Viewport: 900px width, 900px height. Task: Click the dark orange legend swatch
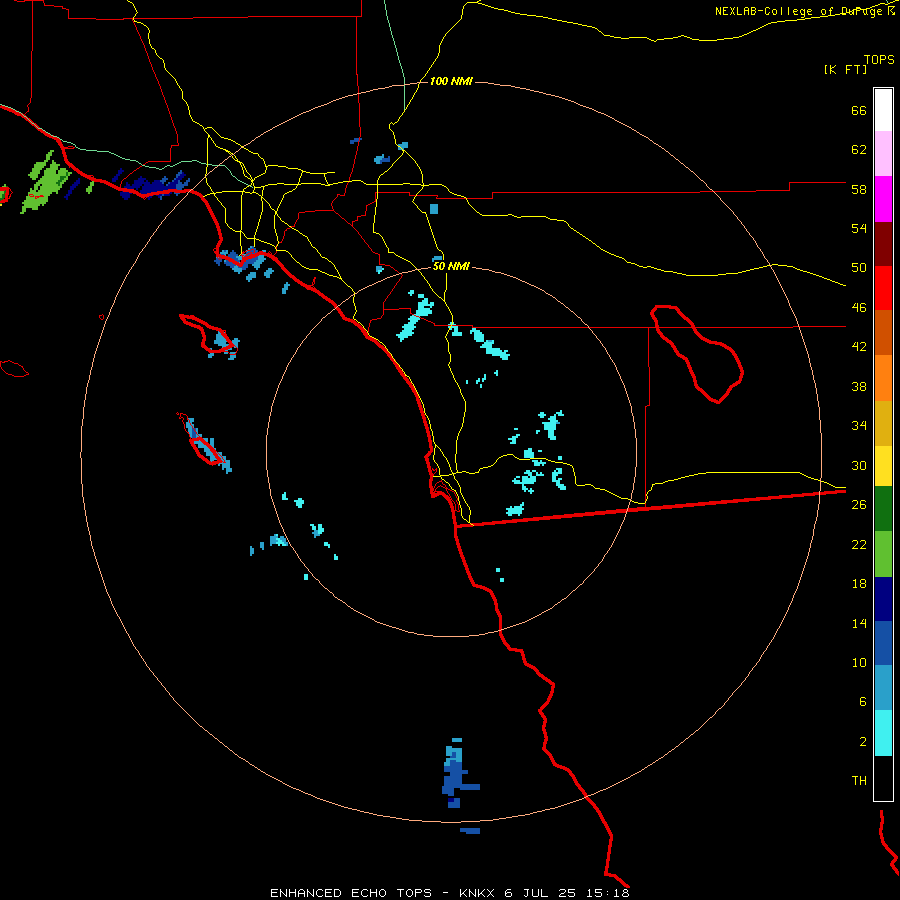click(883, 333)
